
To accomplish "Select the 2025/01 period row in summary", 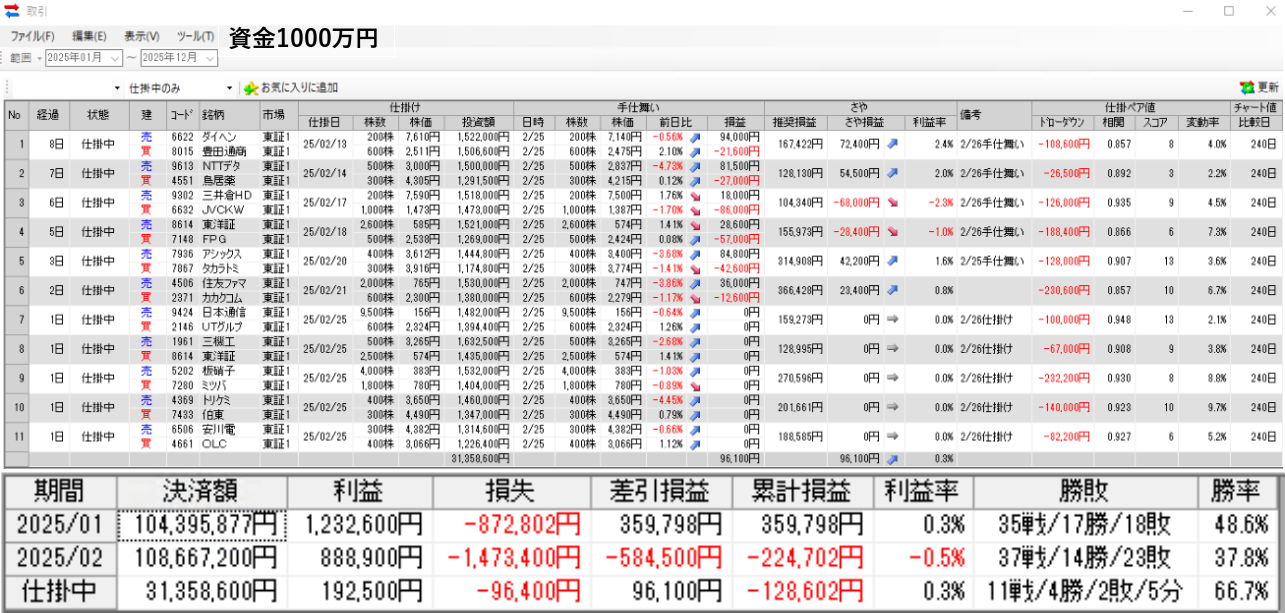I will pyautogui.click(x=59, y=524).
